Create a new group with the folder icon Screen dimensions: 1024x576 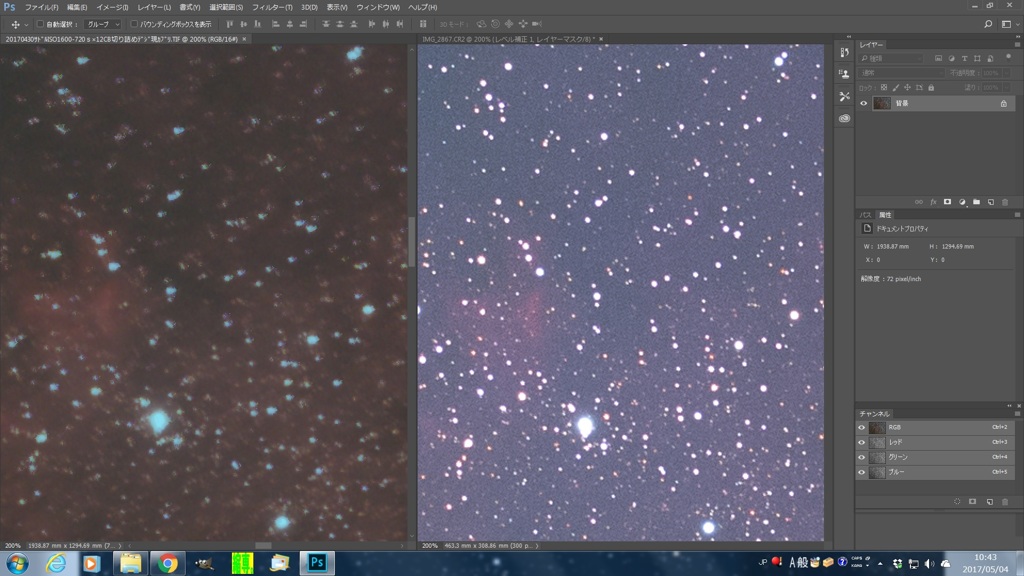pyautogui.click(x=977, y=202)
